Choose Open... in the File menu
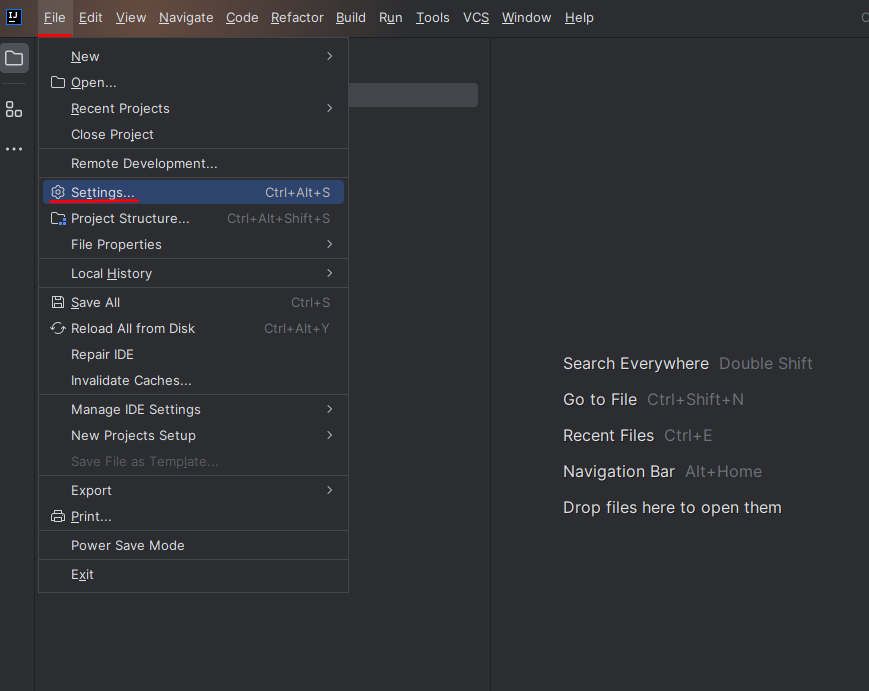The image size is (869, 691). click(x=193, y=83)
